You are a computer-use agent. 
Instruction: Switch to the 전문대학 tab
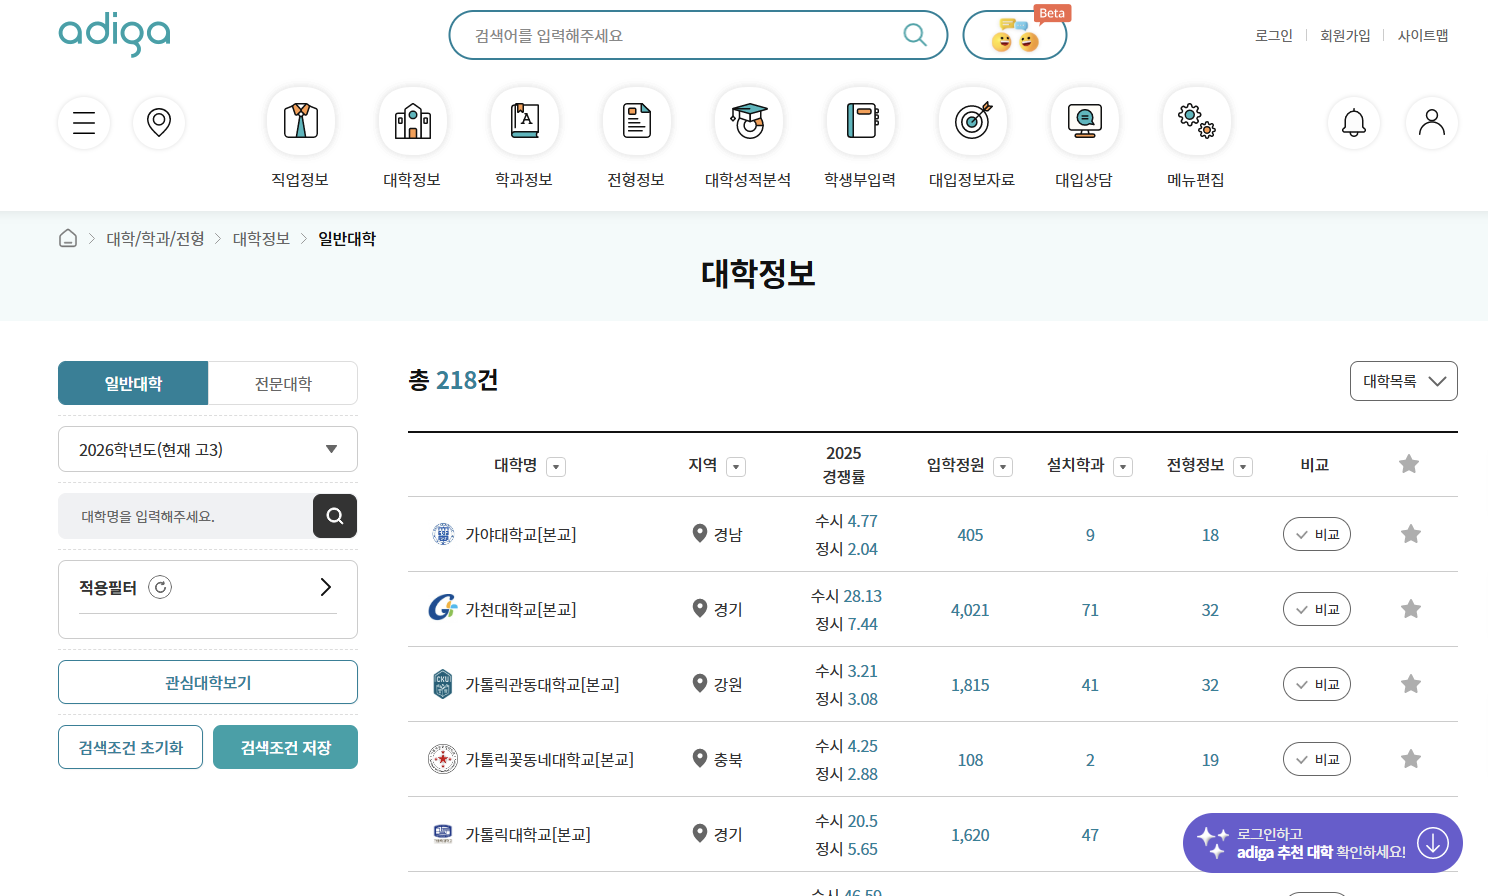click(282, 382)
